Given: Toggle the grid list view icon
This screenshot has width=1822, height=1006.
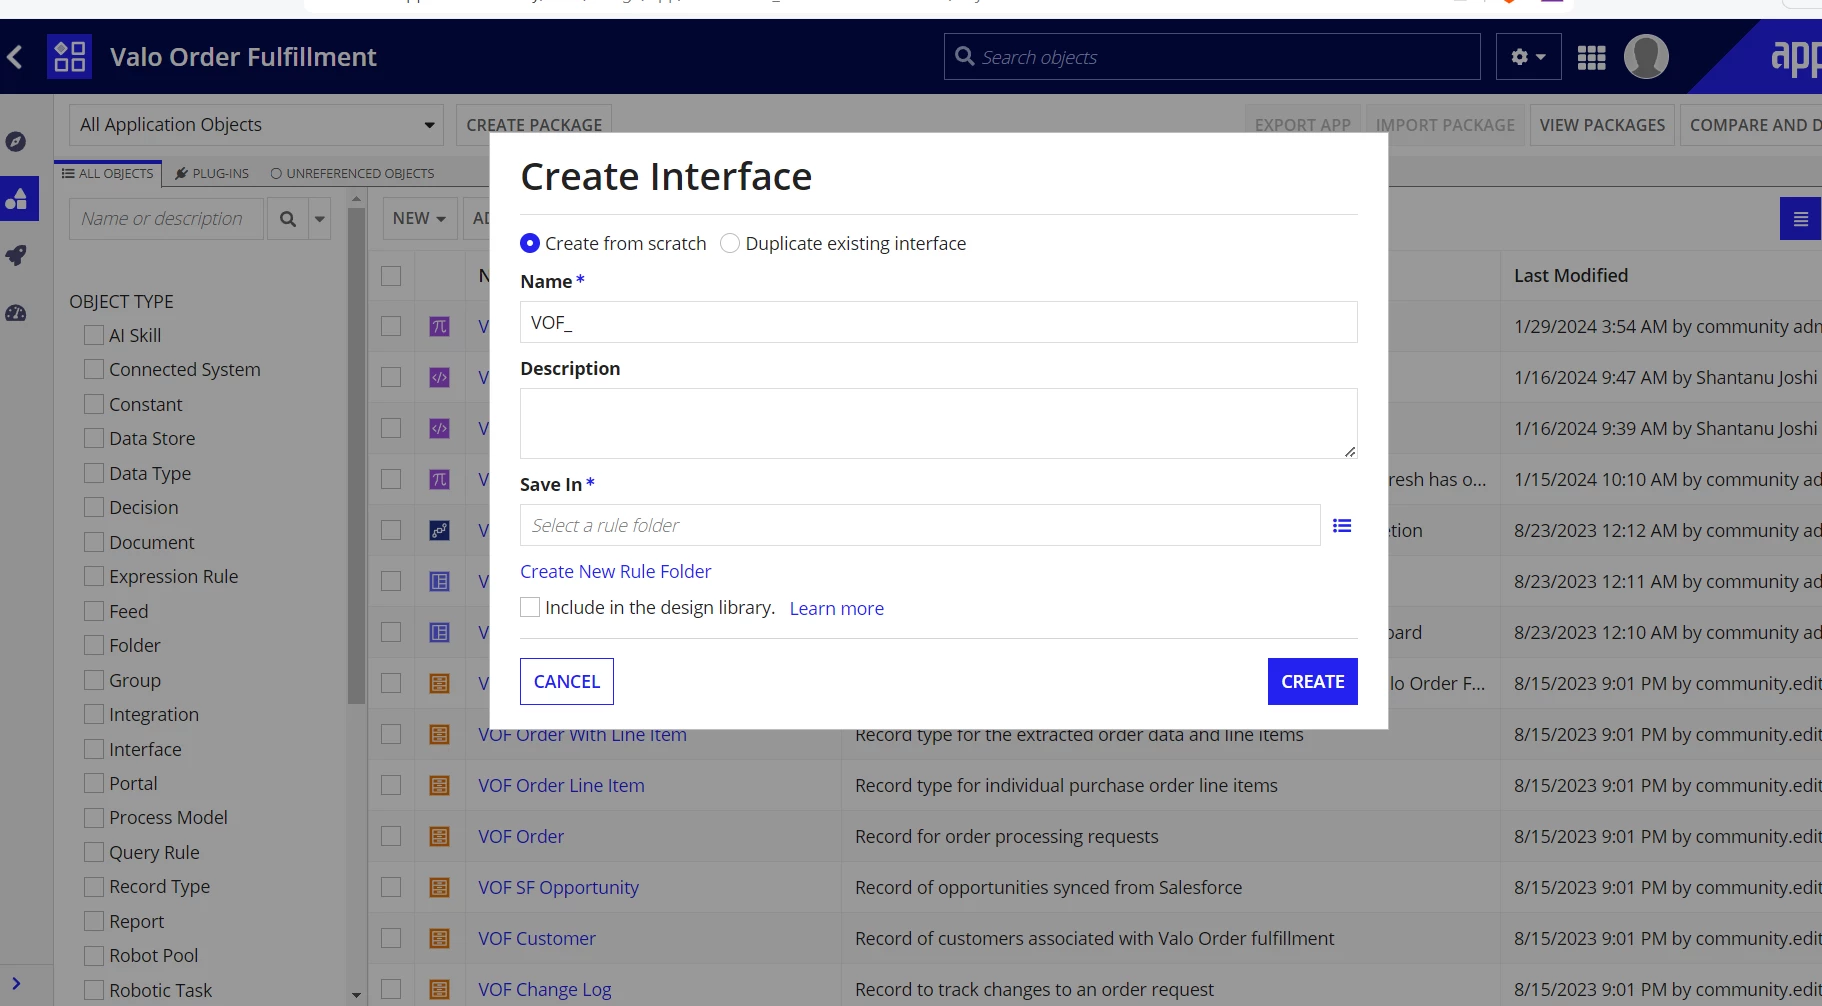Looking at the screenshot, I should [x=1800, y=219].
